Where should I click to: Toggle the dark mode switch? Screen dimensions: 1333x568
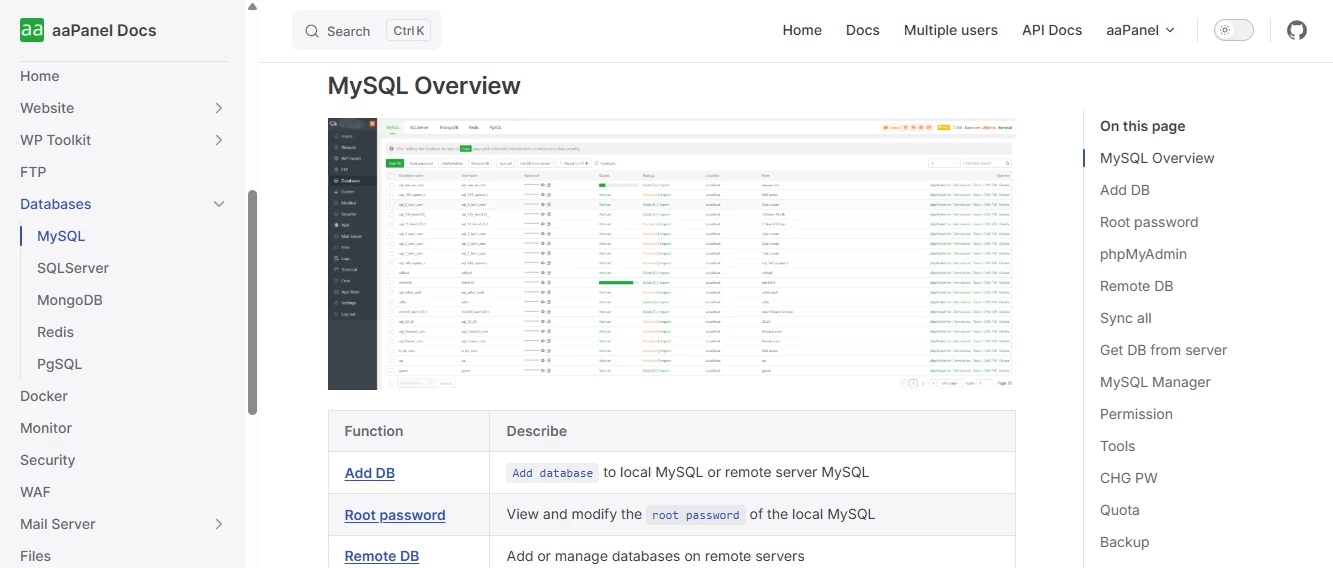pos(1233,30)
